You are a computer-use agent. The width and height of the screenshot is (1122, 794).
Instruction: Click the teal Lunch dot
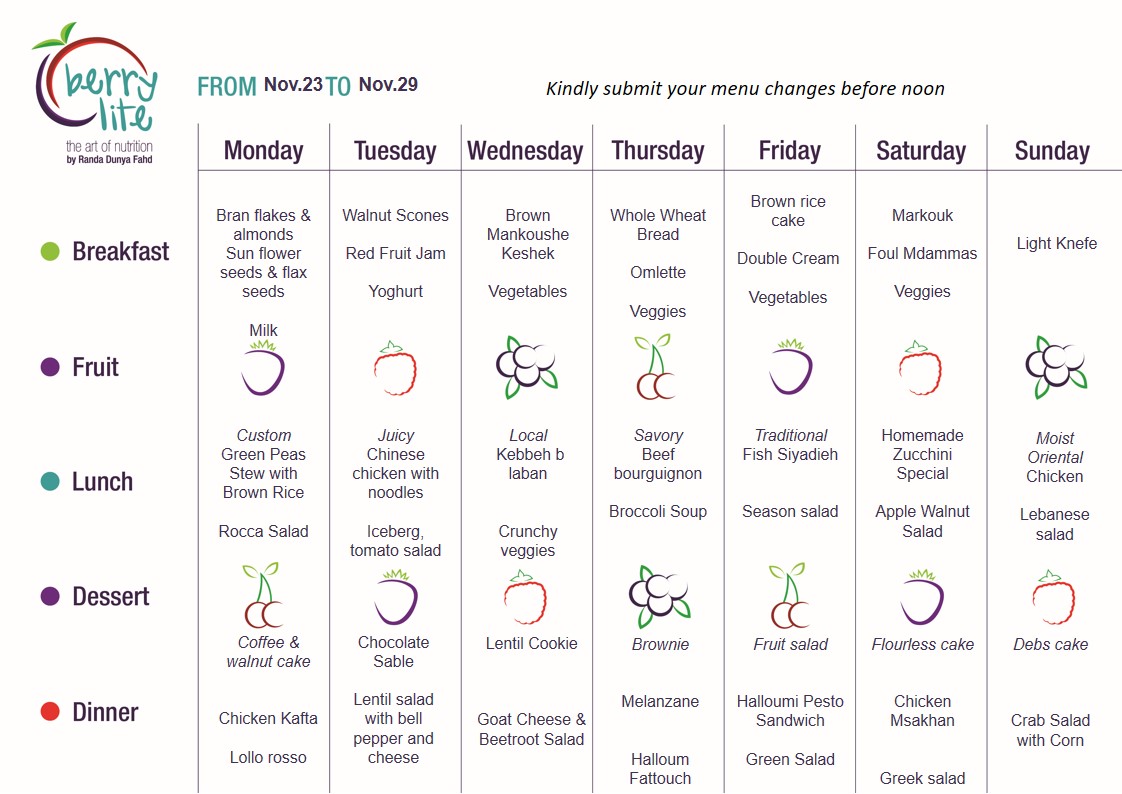coord(50,481)
